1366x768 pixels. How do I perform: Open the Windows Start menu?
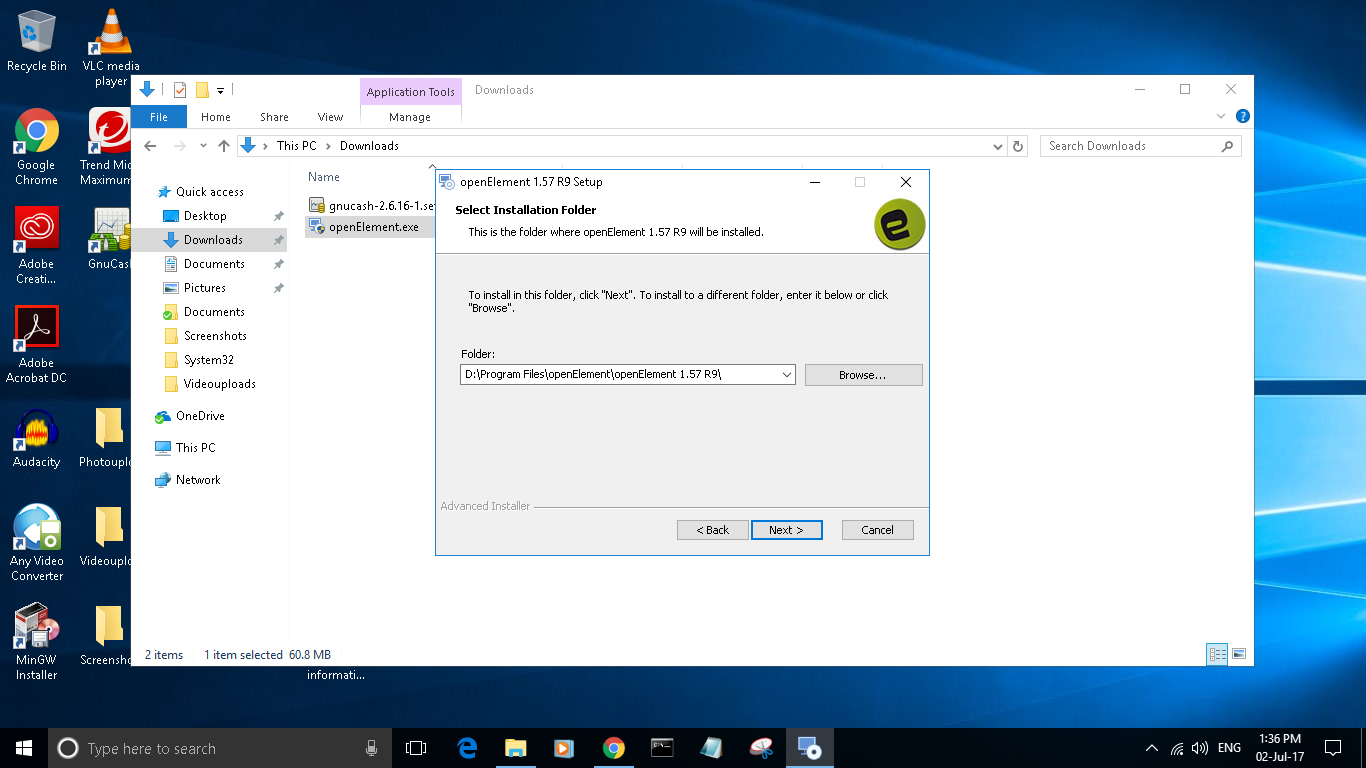coord(24,748)
